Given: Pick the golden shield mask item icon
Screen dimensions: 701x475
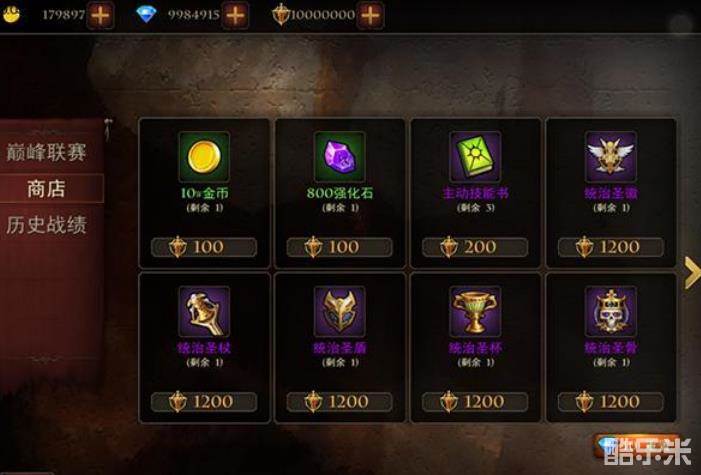Looking at the screenshot, I should [340, 311].
